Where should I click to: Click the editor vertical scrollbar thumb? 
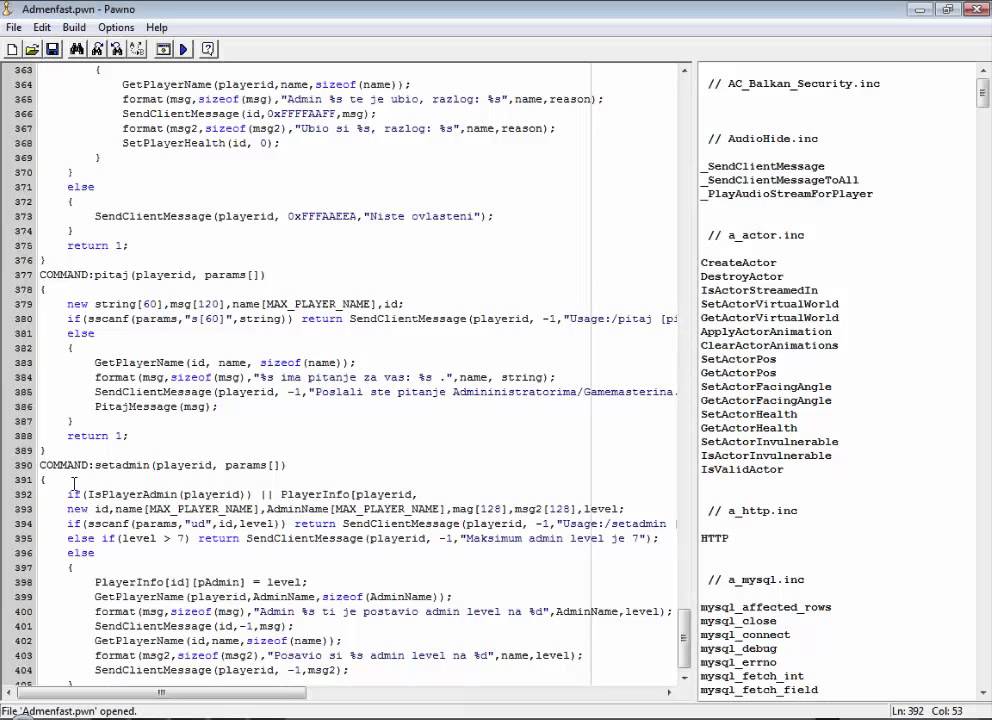pyautogui.click(x=685, y=637)
